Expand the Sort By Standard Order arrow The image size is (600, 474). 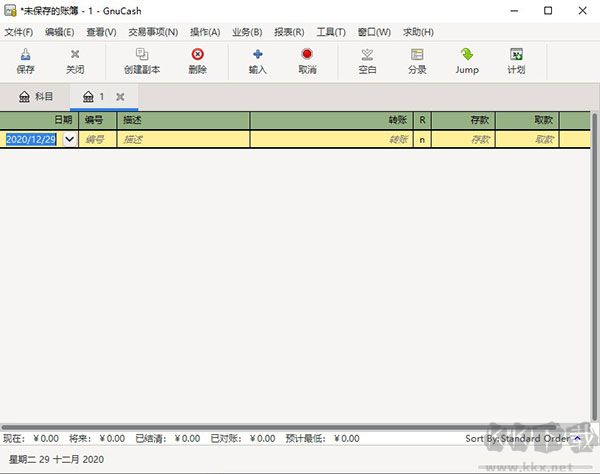tap(578, 438)
